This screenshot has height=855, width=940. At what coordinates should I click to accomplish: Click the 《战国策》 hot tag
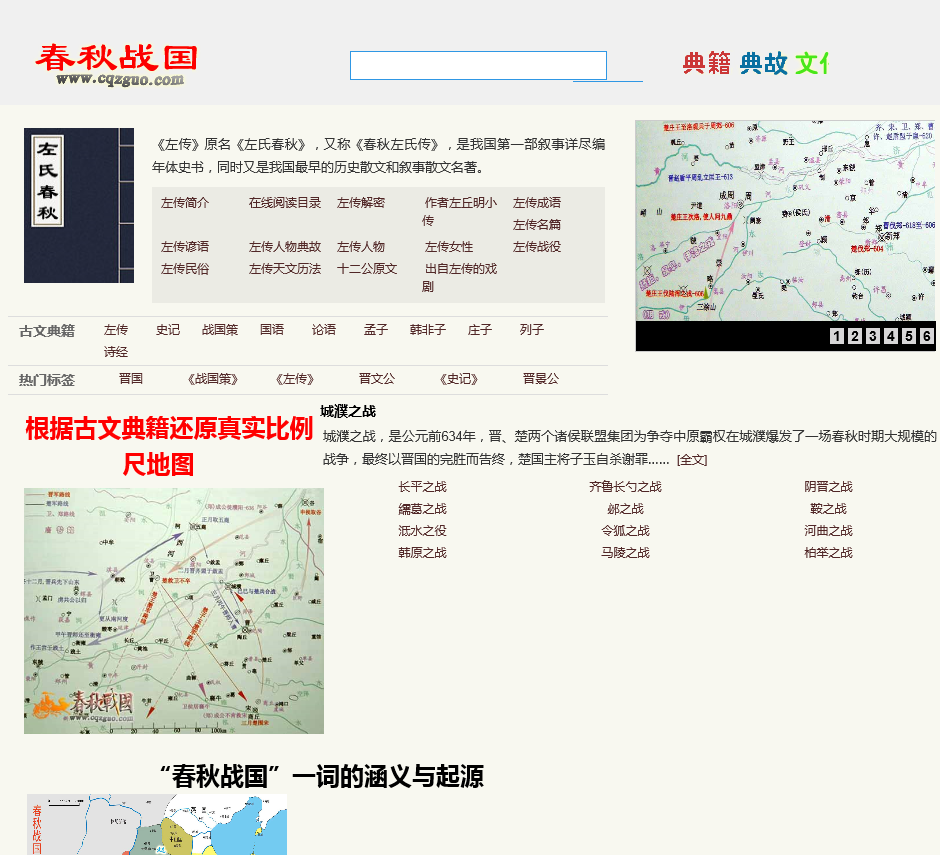pos(213,379)
